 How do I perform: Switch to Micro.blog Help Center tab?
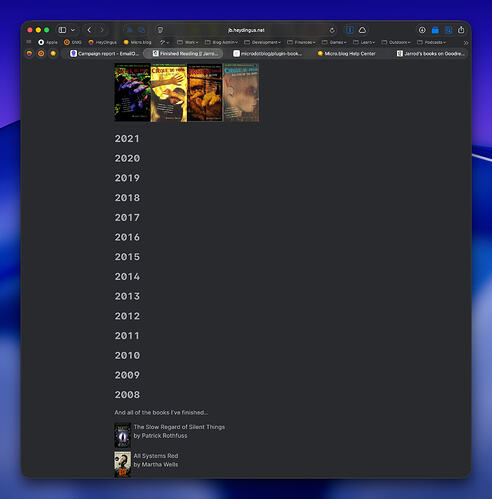pos(346,53)
